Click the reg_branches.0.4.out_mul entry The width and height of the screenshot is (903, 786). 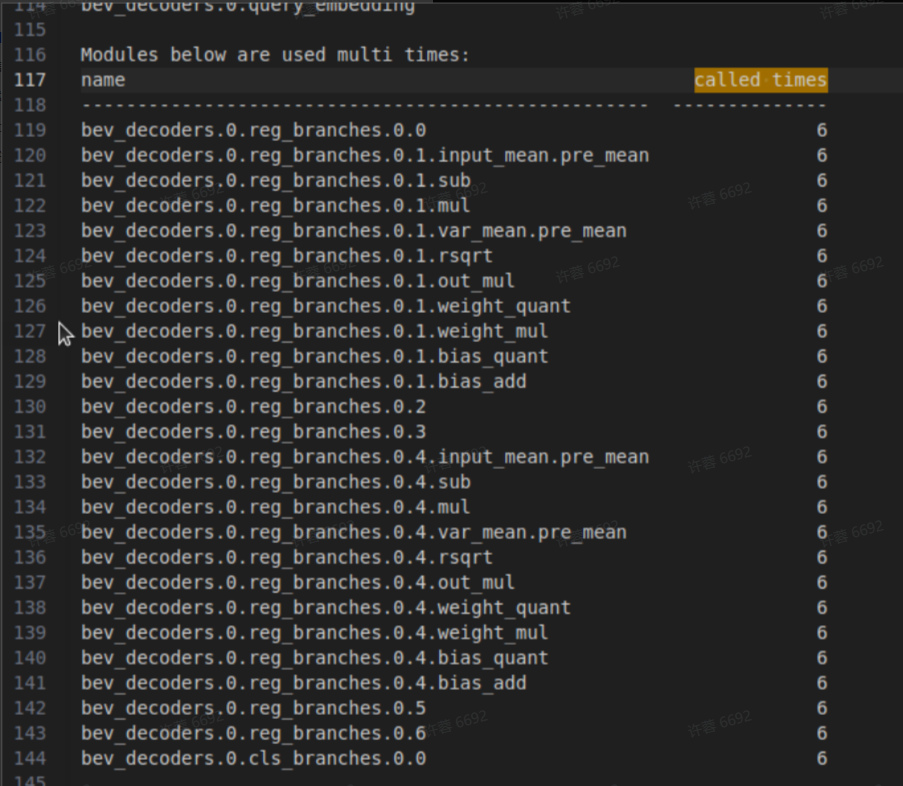click(x=298, y=582)
